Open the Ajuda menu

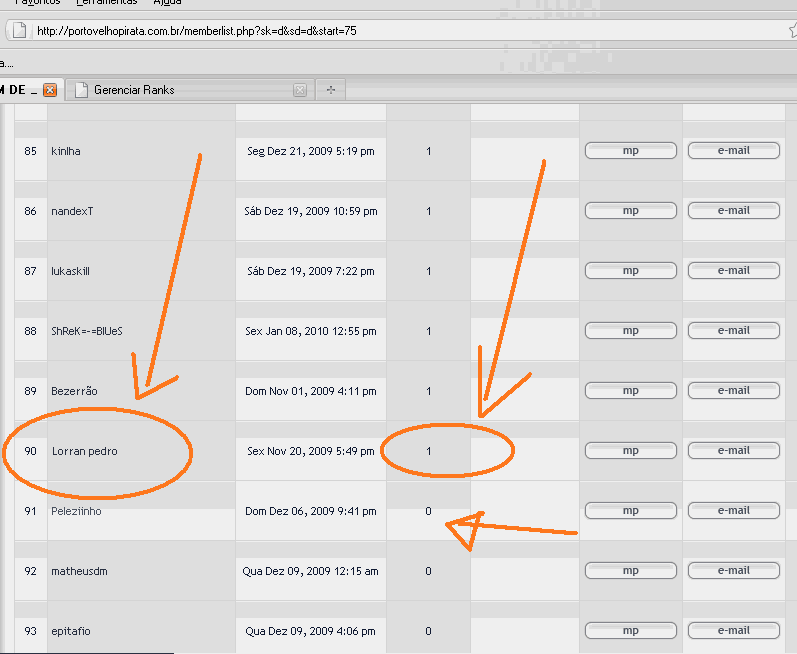(167, 2)
